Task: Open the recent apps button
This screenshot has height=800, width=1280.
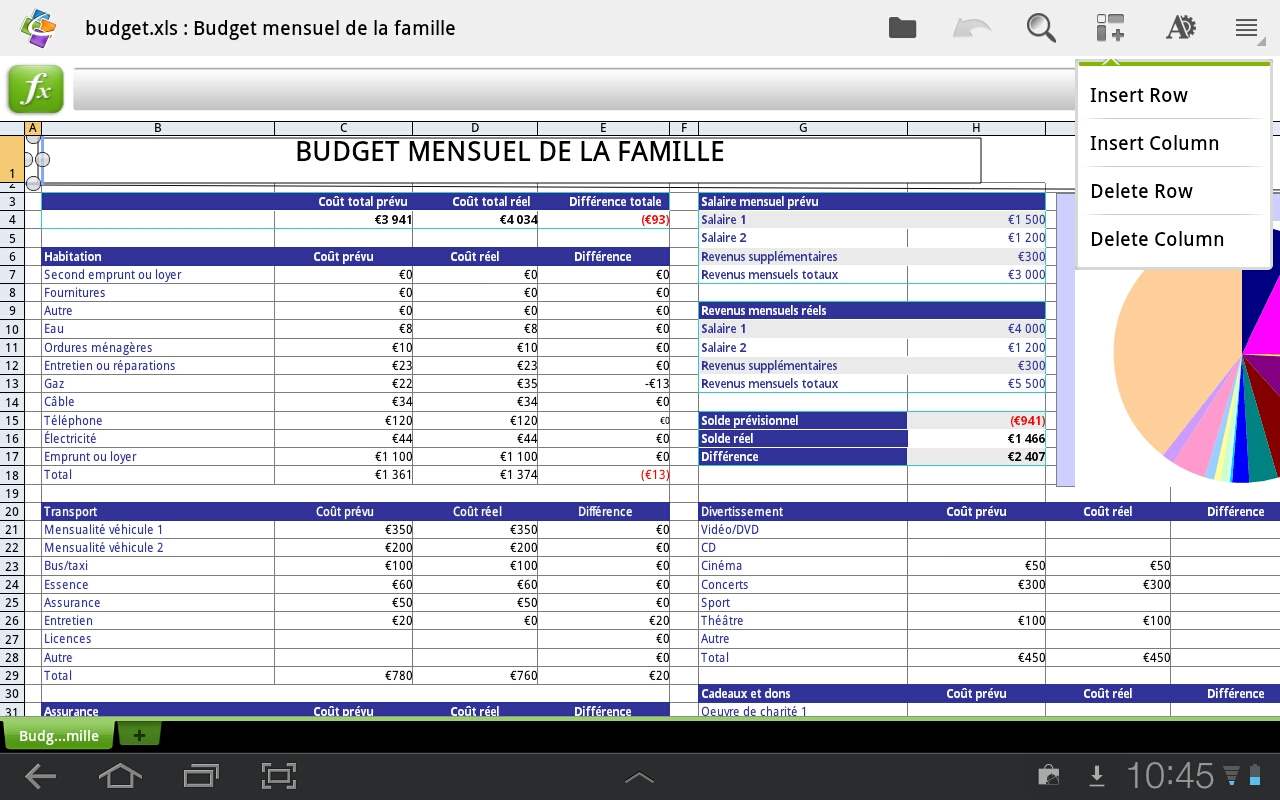Action: (x=201, y=776)
